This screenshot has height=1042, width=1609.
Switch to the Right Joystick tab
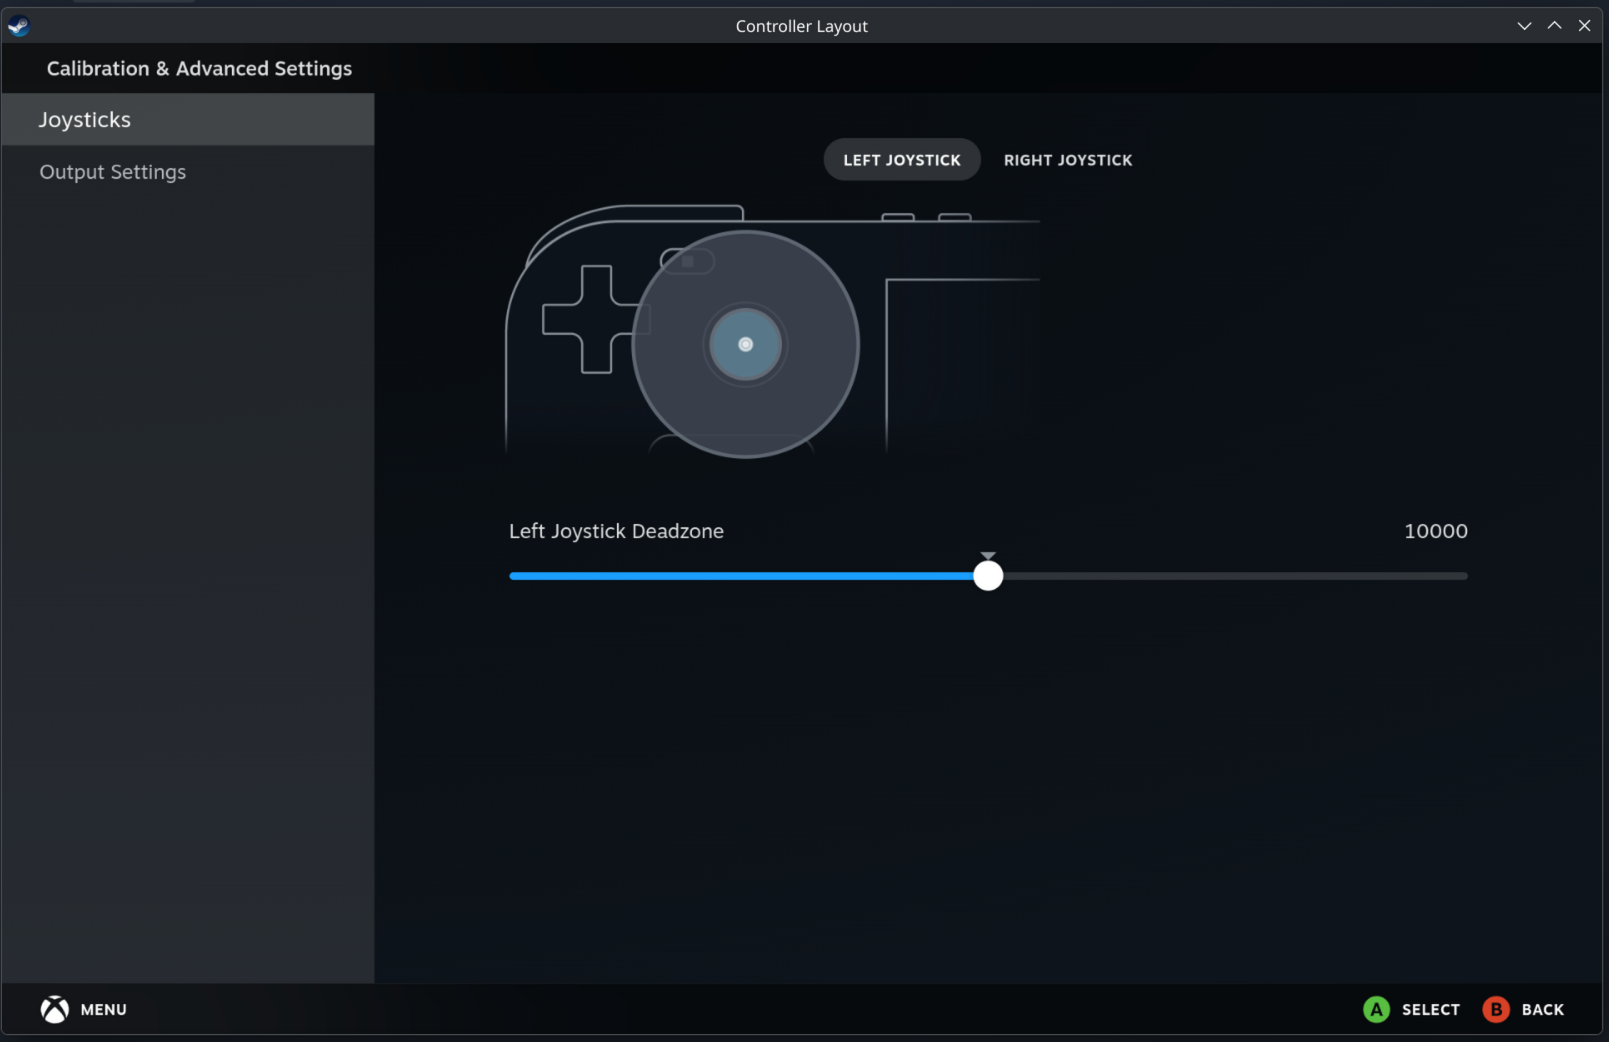pyautogui.click(x=1068, y=160)
